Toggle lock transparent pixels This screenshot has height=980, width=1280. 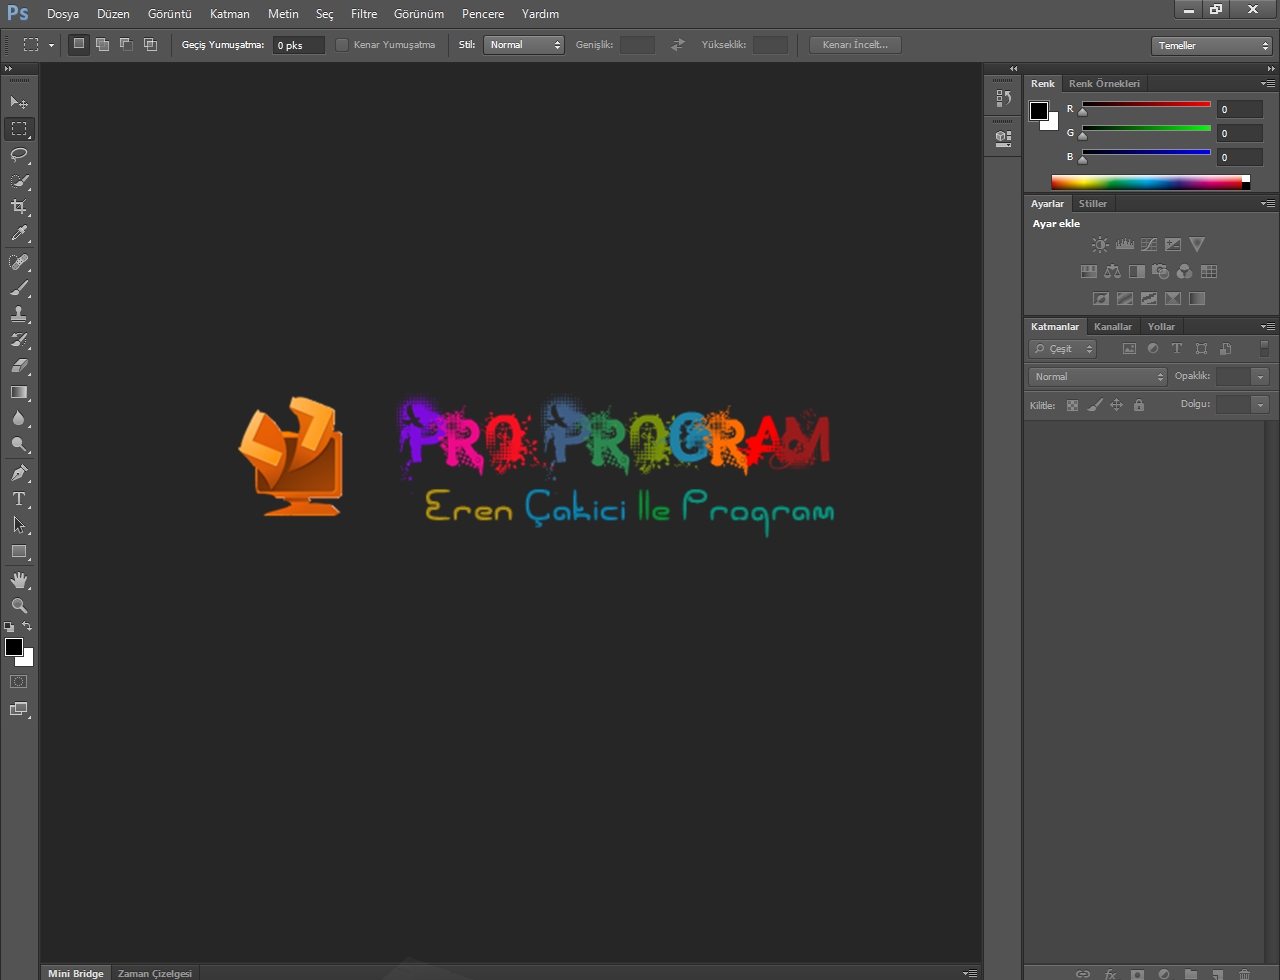1072,405
